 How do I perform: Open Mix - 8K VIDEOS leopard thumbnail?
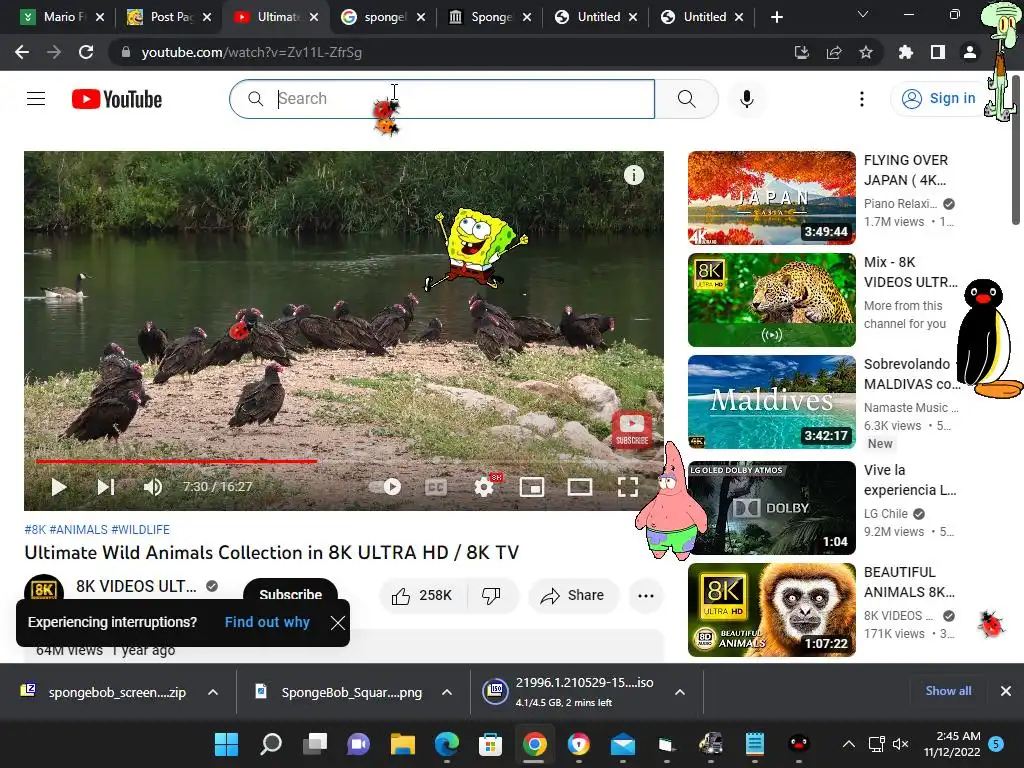click(x=771, y=300)
